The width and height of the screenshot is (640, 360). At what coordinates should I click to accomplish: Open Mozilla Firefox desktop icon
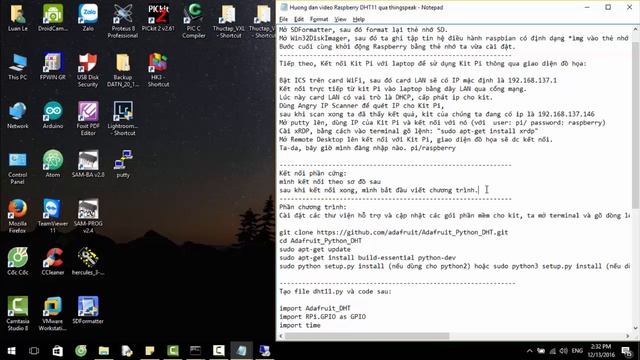click(x=18, y=217)
